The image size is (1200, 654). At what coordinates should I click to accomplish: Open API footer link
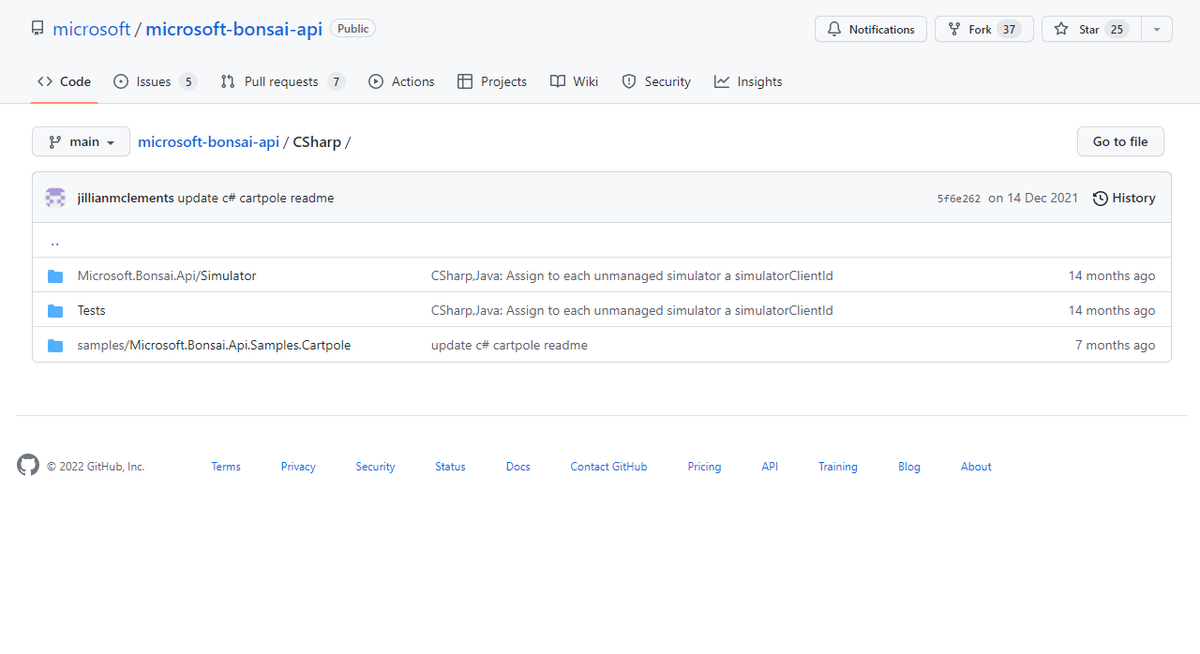[769, 467]
